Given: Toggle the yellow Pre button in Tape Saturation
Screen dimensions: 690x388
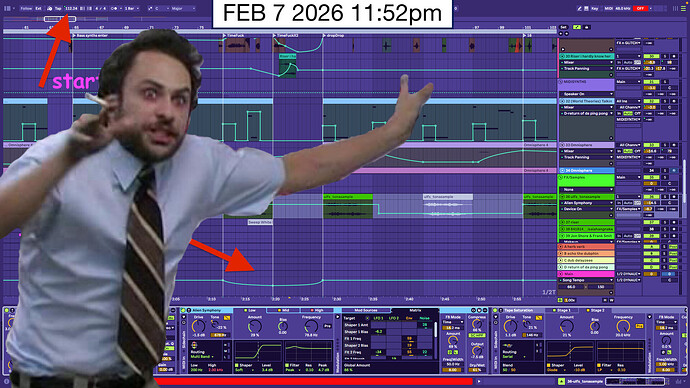Looking at the screenshot, I should click(639, 326).
